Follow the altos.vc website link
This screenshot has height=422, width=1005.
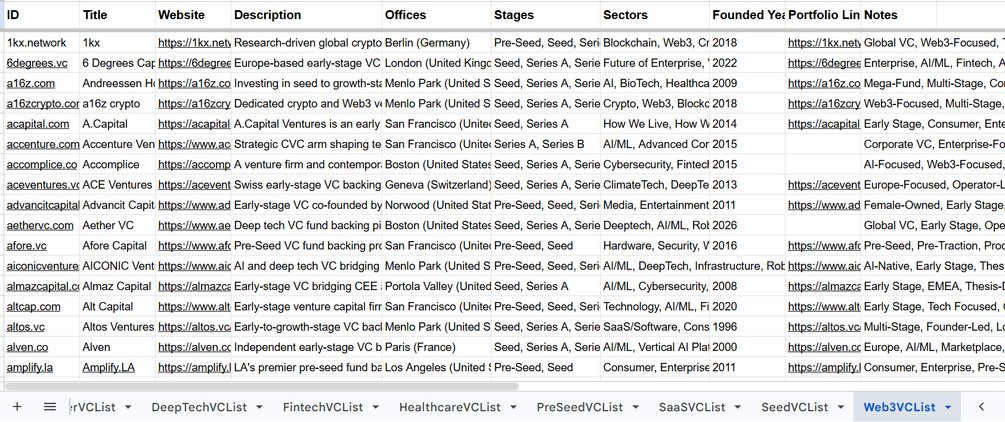coord(194,327)
